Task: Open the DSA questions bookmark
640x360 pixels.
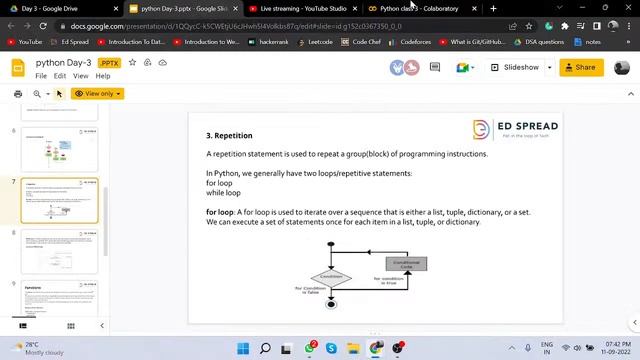Action: [539, 42]
